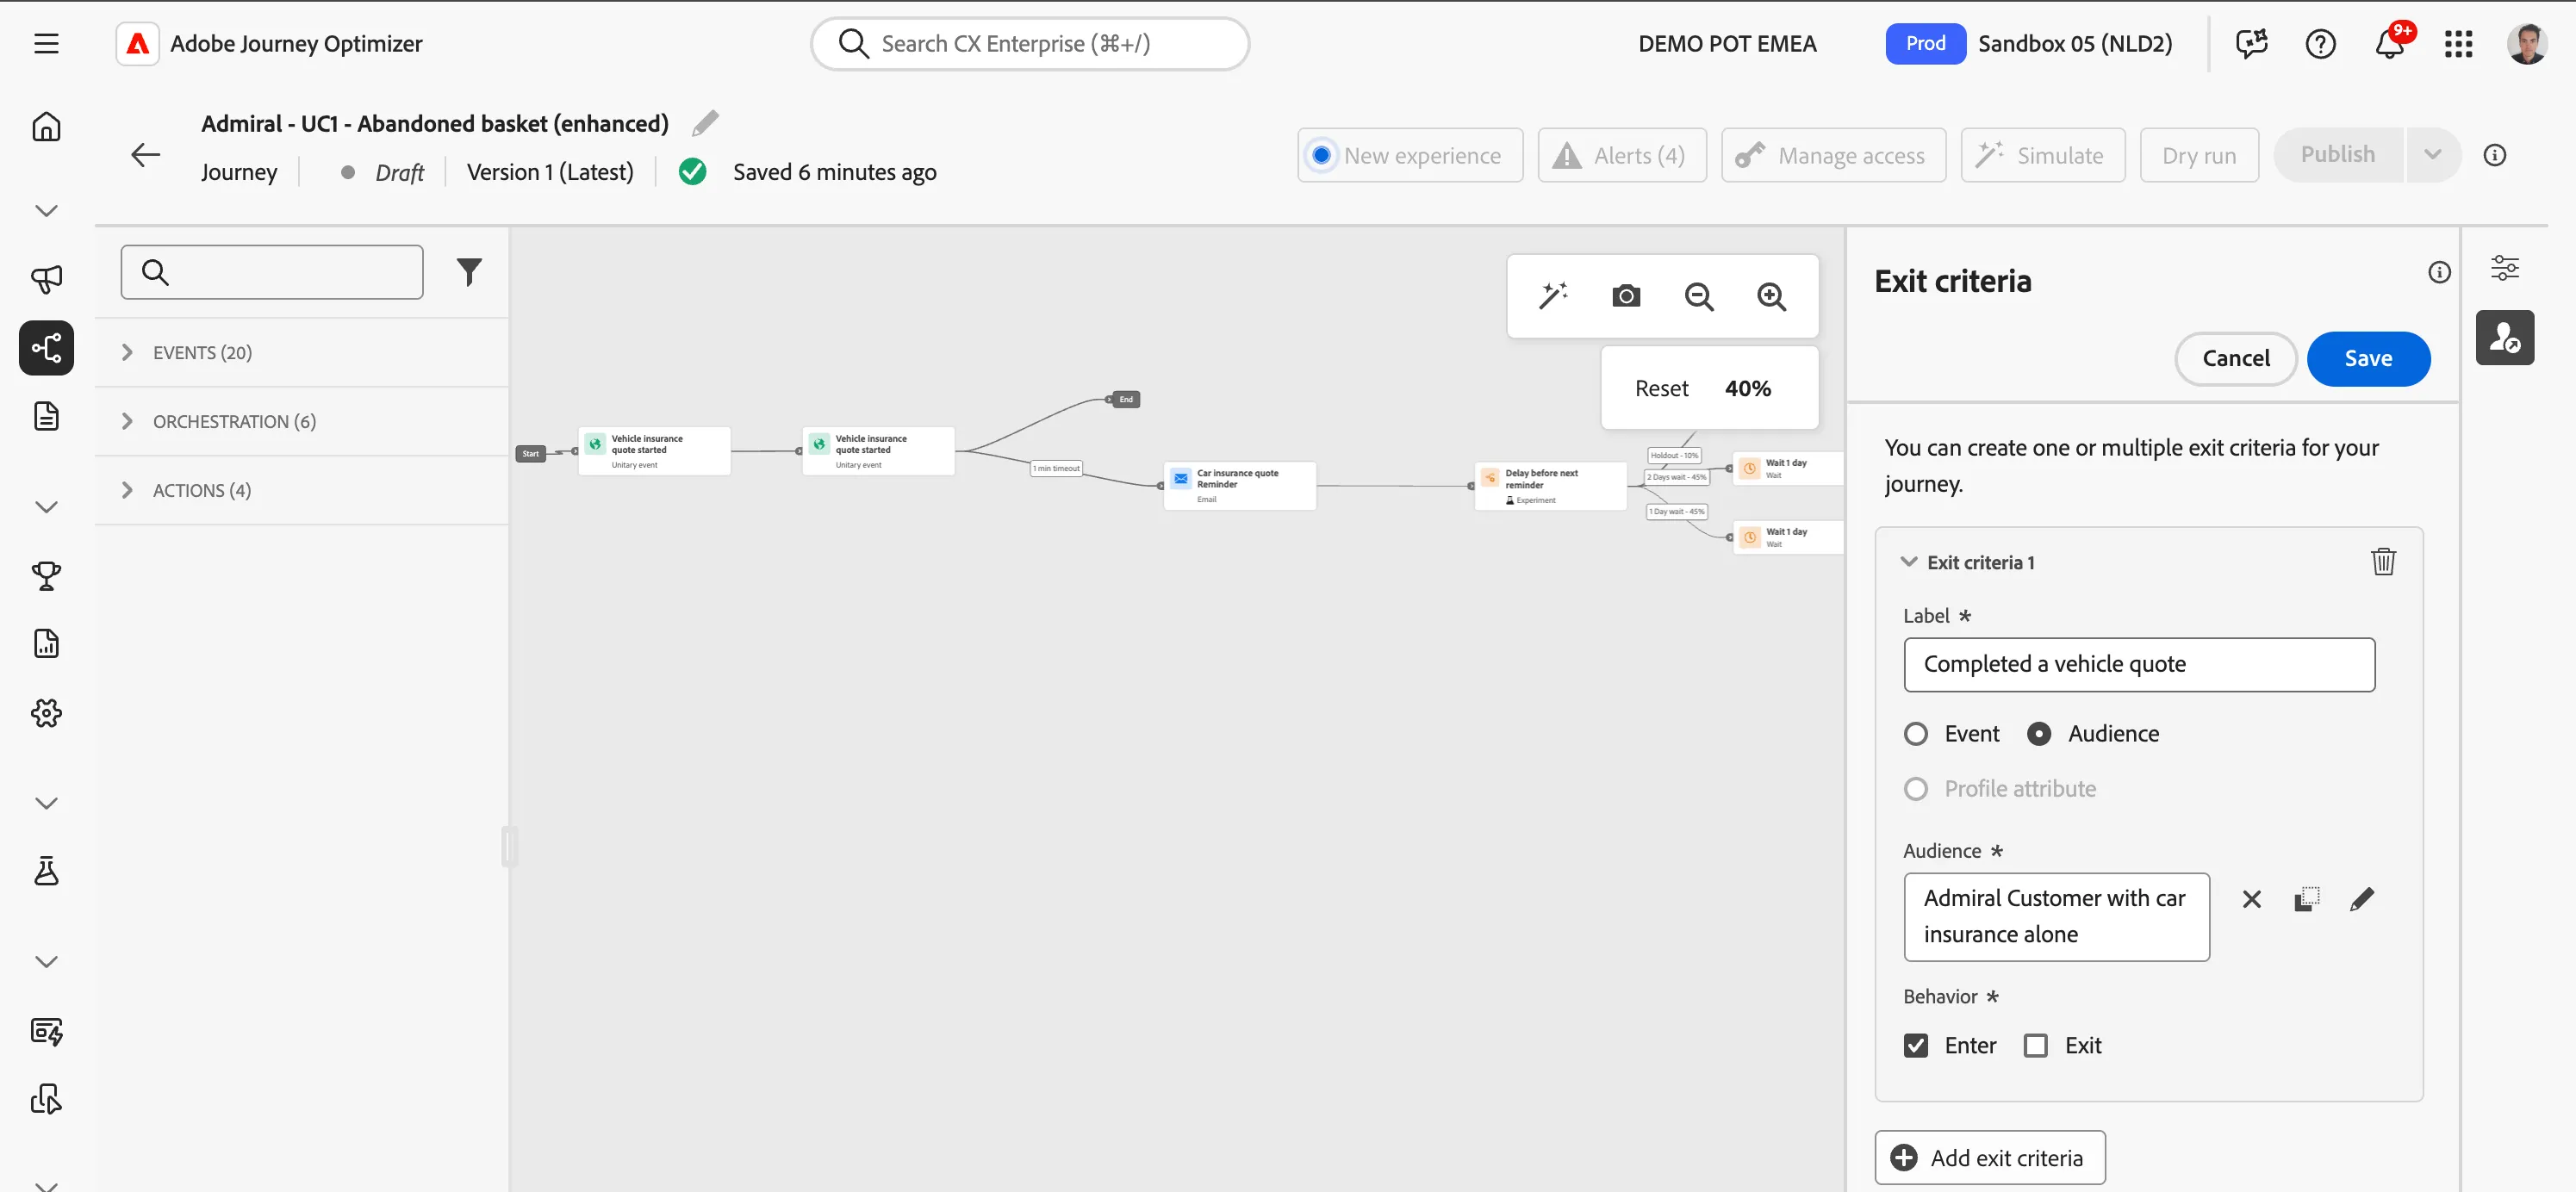Check the Exit behavior checkbox
2576x1192 pixels.
click(x=2035, y=1045)
